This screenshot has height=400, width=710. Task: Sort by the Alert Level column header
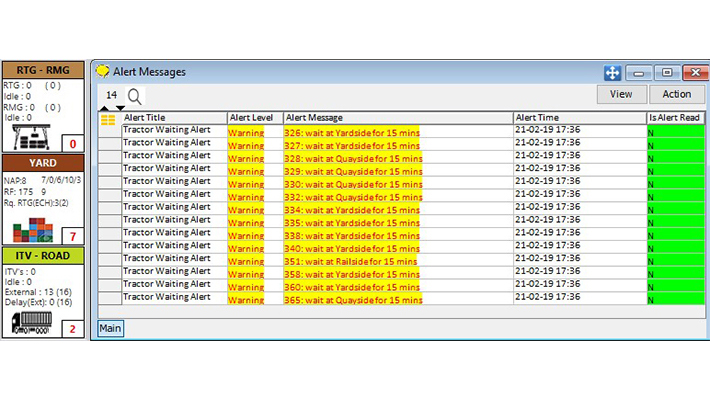tap(254, 118)
